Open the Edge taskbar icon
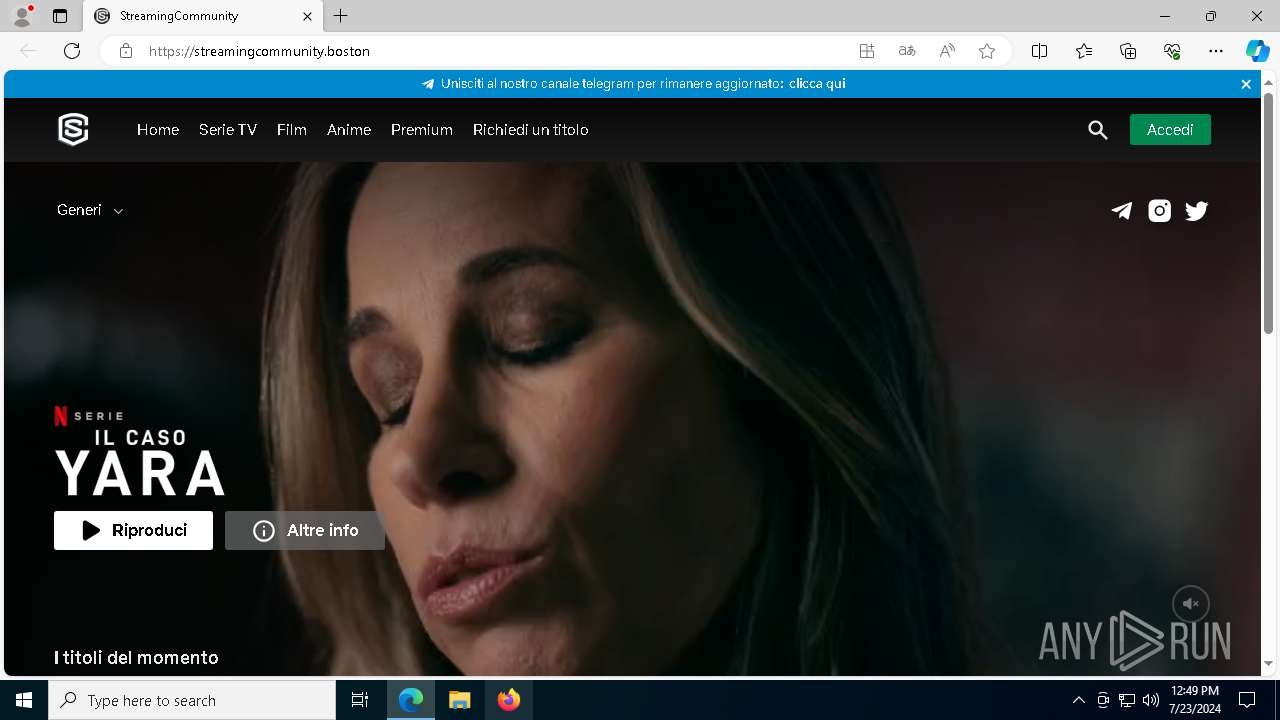The image size is (1280, 720). [411, 700]
